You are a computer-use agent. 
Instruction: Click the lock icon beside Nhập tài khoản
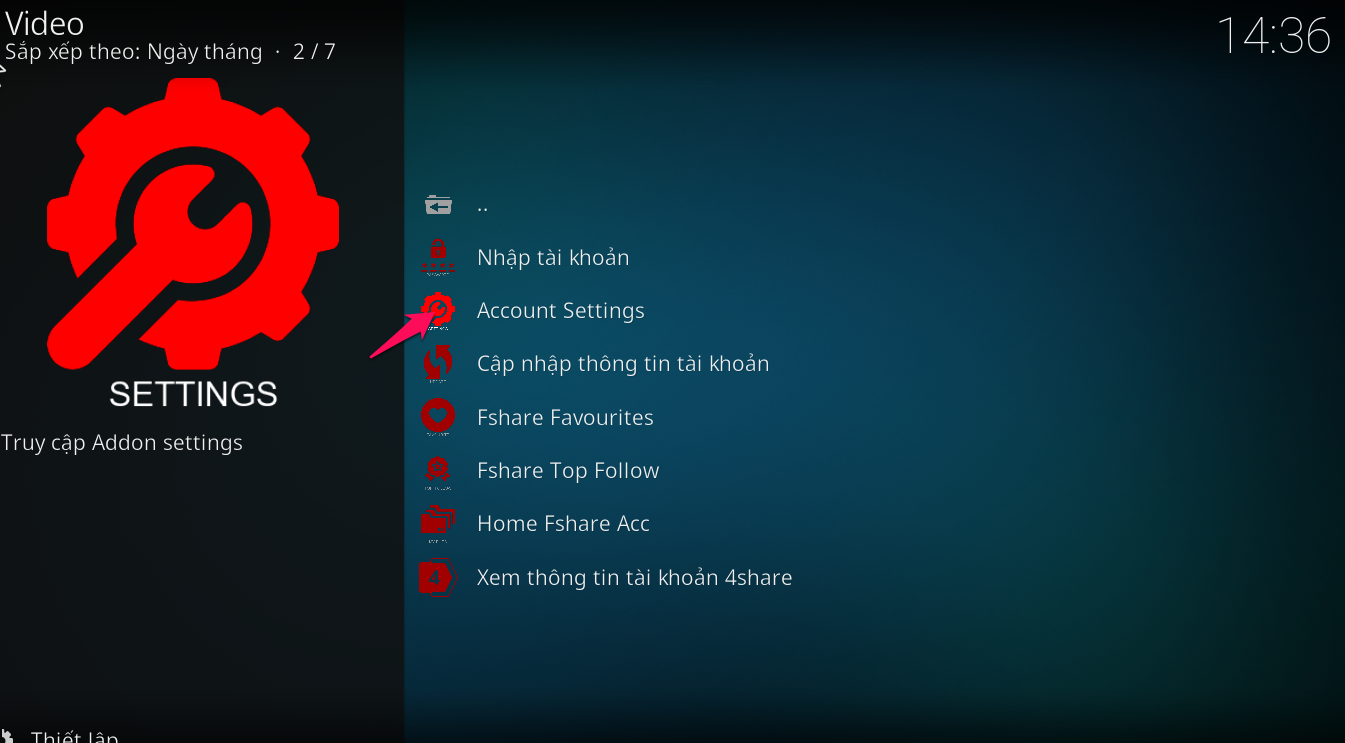click(438, 257)
